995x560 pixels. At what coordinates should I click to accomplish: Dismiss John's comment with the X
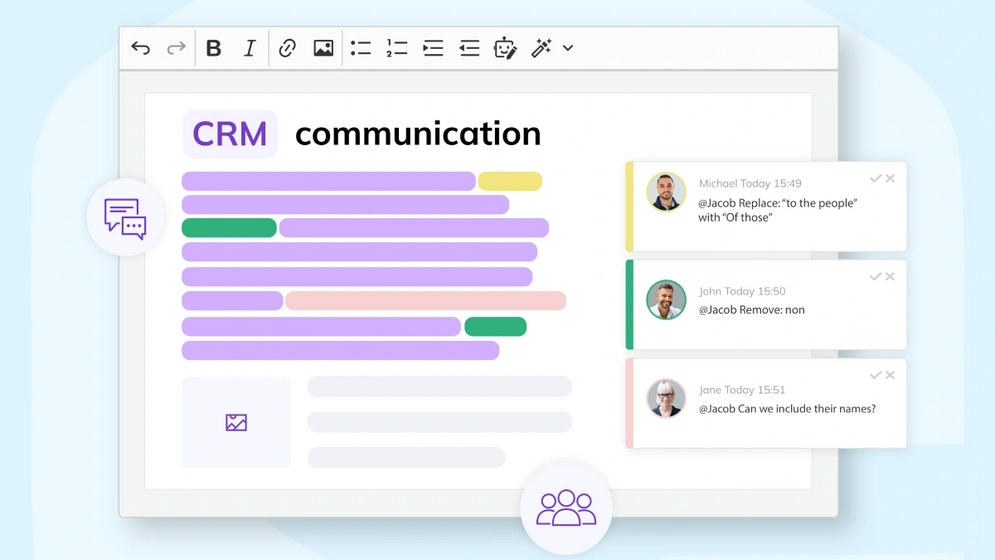890,276
